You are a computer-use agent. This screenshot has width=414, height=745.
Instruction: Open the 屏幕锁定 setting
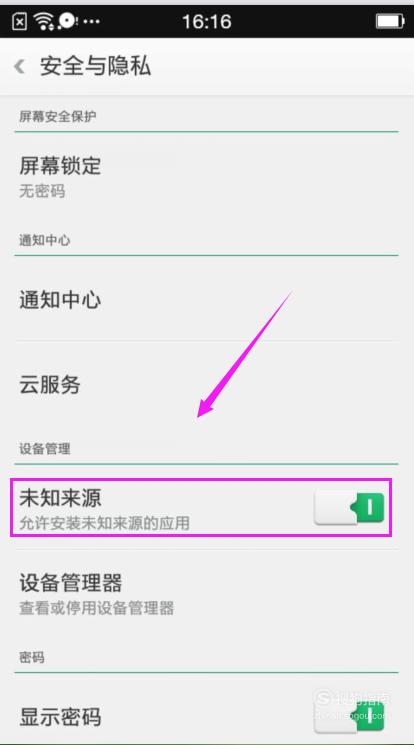(207, 177)
